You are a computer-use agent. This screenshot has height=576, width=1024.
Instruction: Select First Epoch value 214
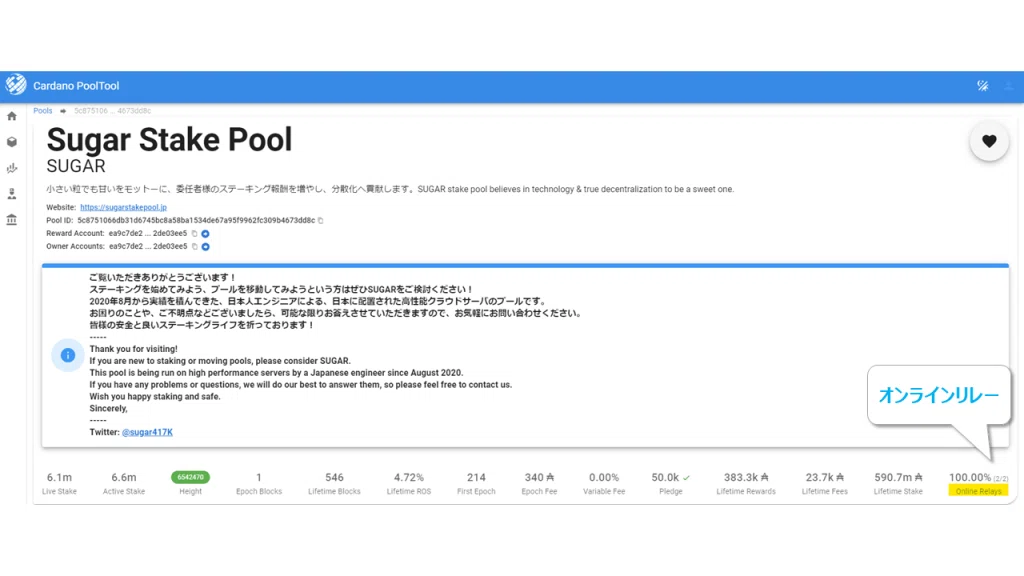[476, 477]
